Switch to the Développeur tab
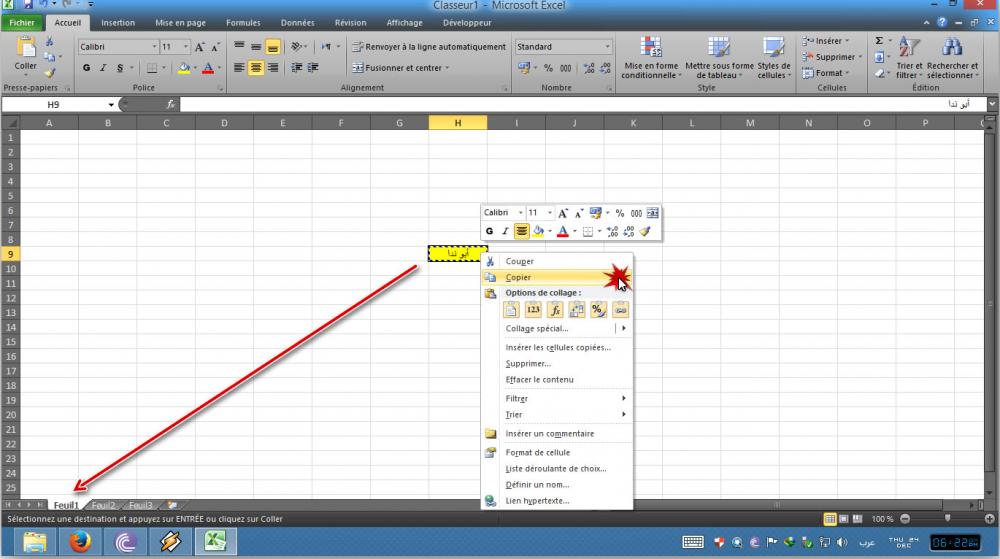 [467, 23]
